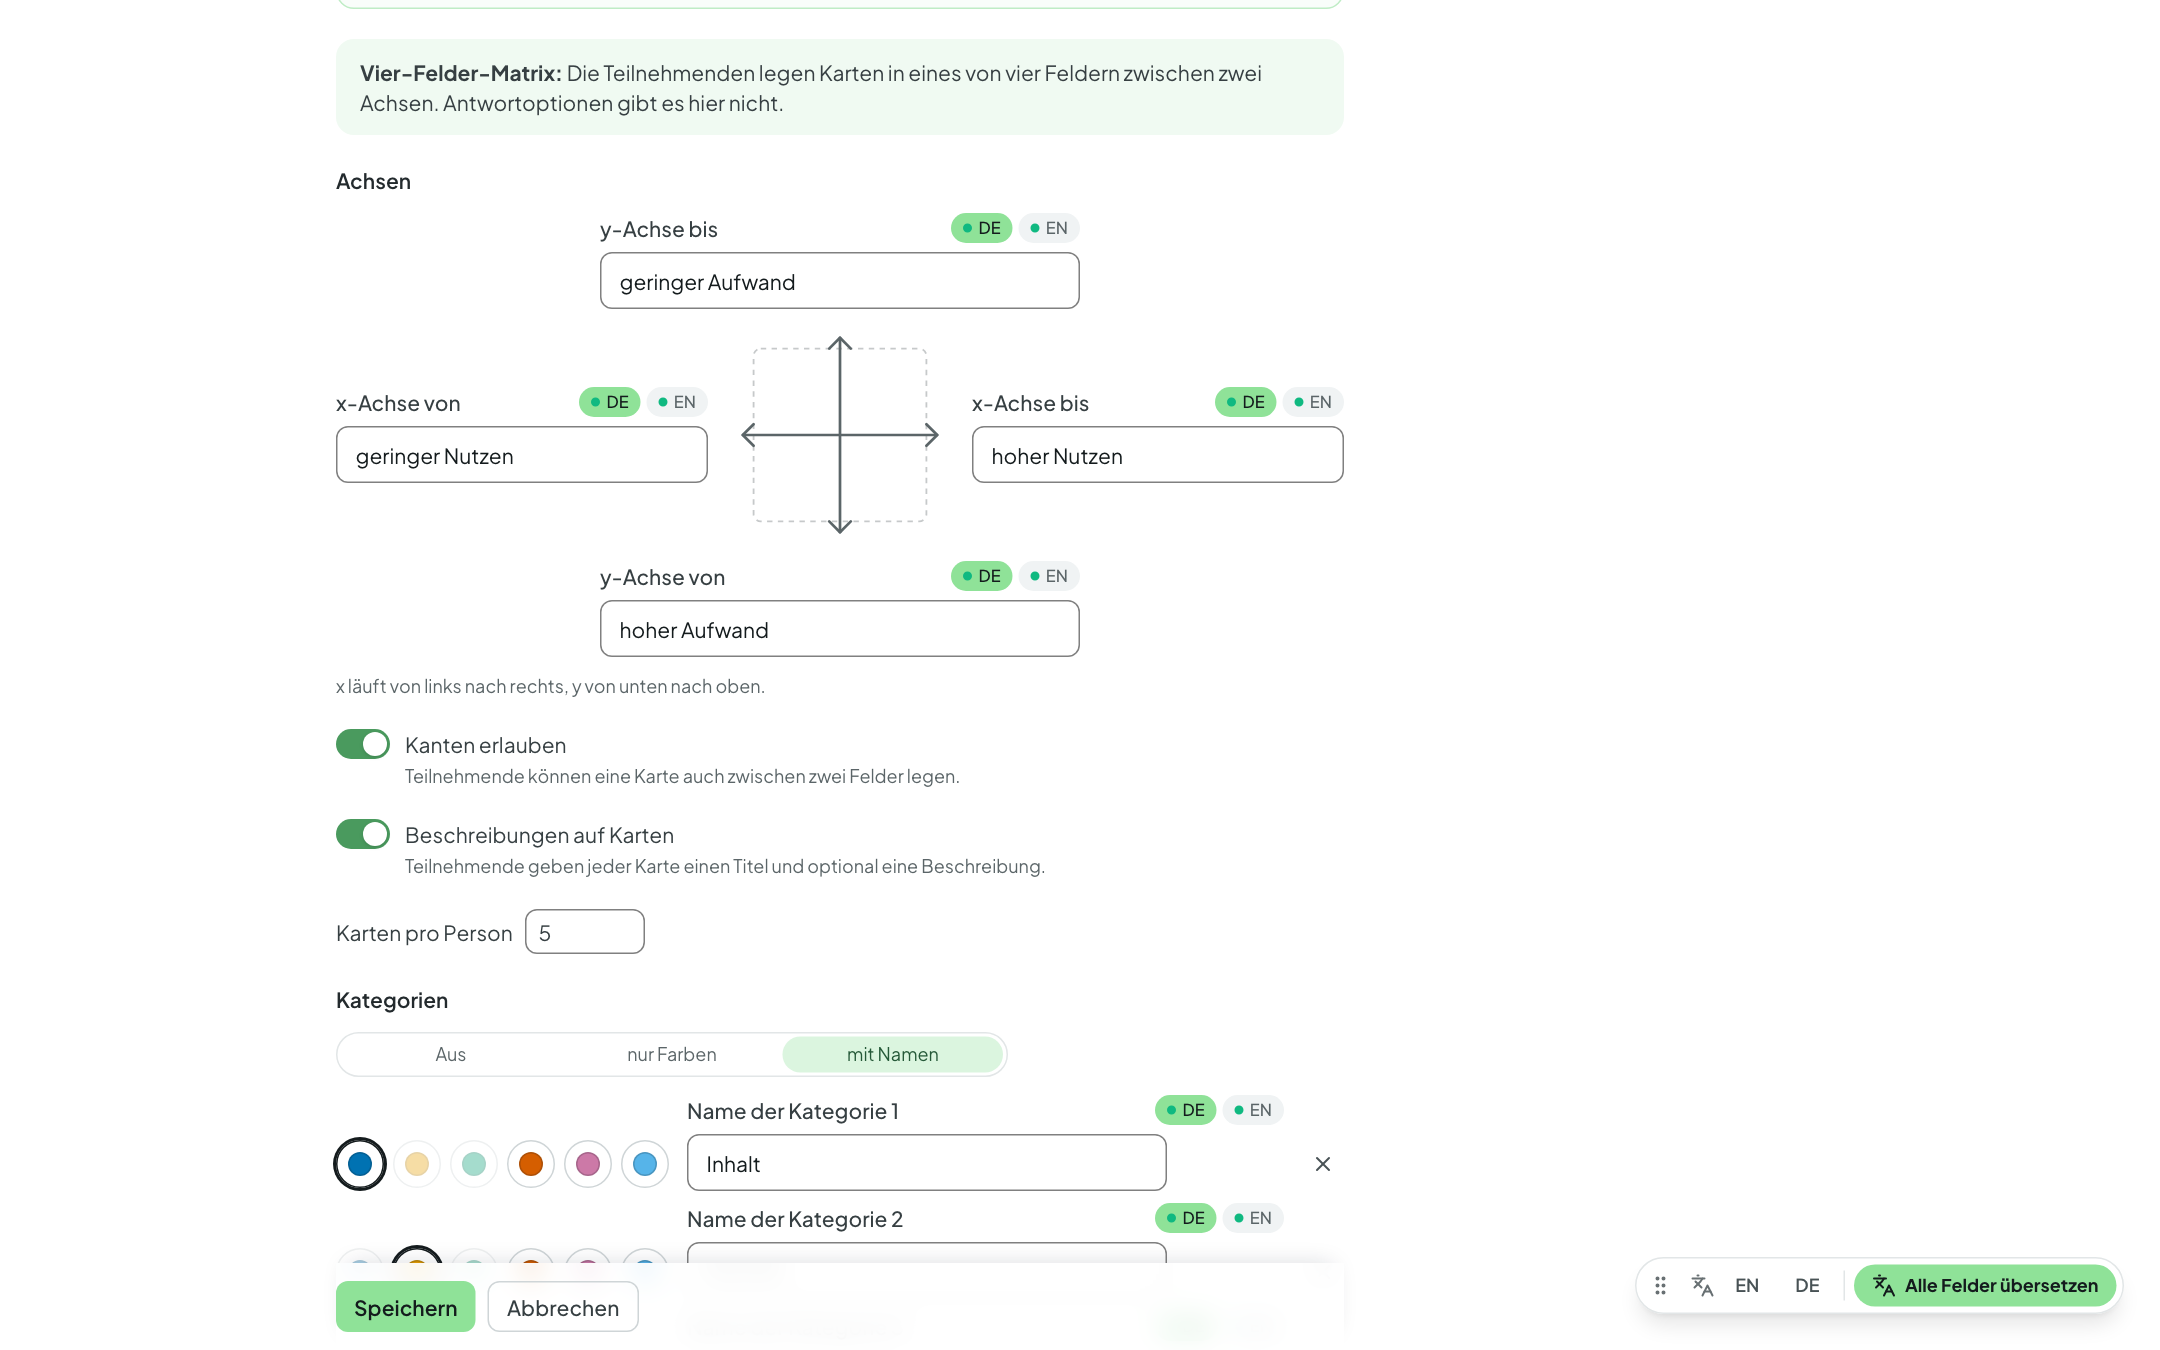This screenshot has width=2160, height=1350.
Task: Switch floating toolbar language to DE
Action: [x=1807, y=1285]
